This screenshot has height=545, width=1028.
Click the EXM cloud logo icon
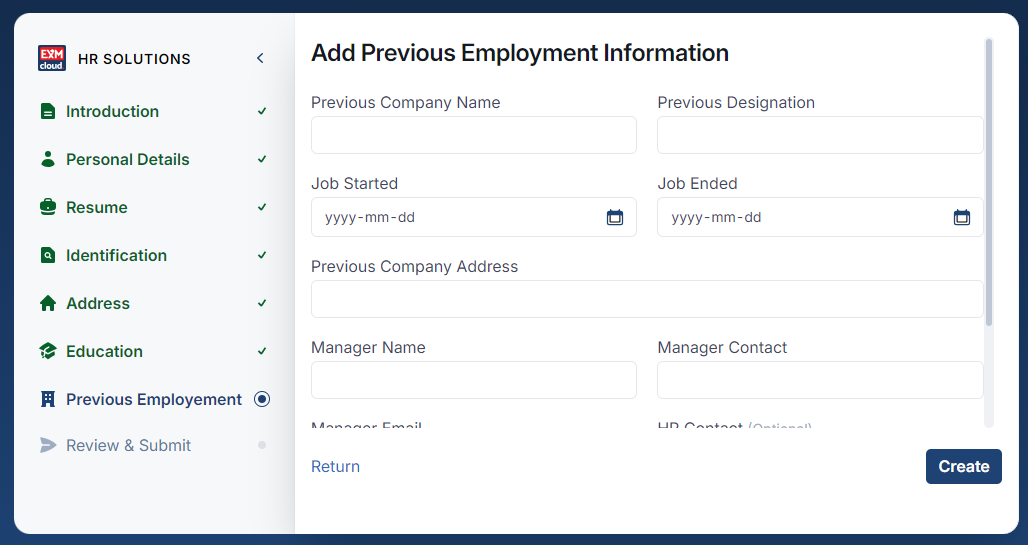click(52, 58)
